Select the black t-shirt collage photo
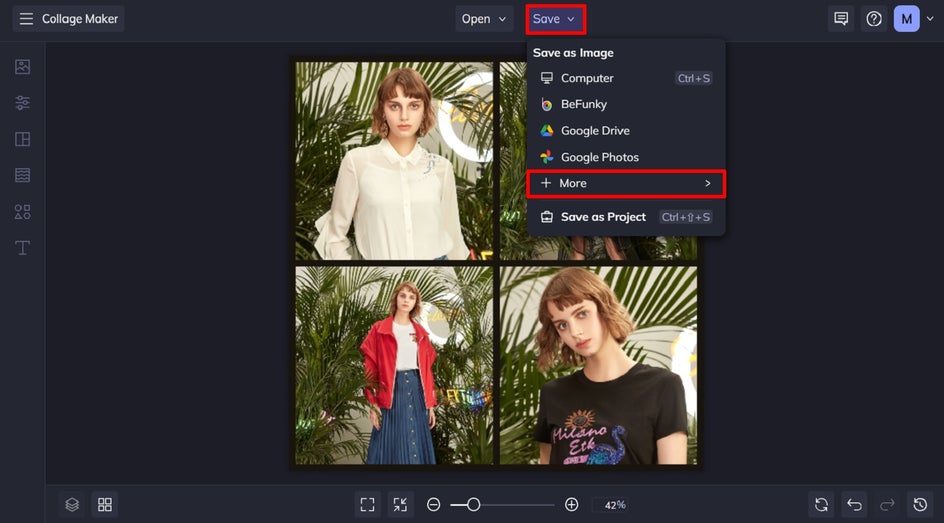944x523 pixels. (x=598, y=365)
